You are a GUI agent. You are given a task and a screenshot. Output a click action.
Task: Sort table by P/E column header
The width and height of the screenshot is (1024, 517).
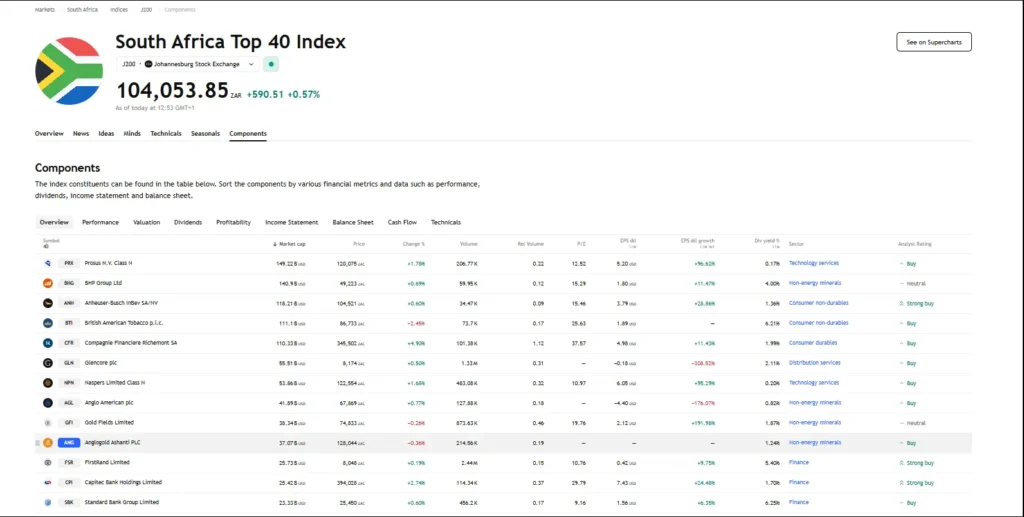581,244
